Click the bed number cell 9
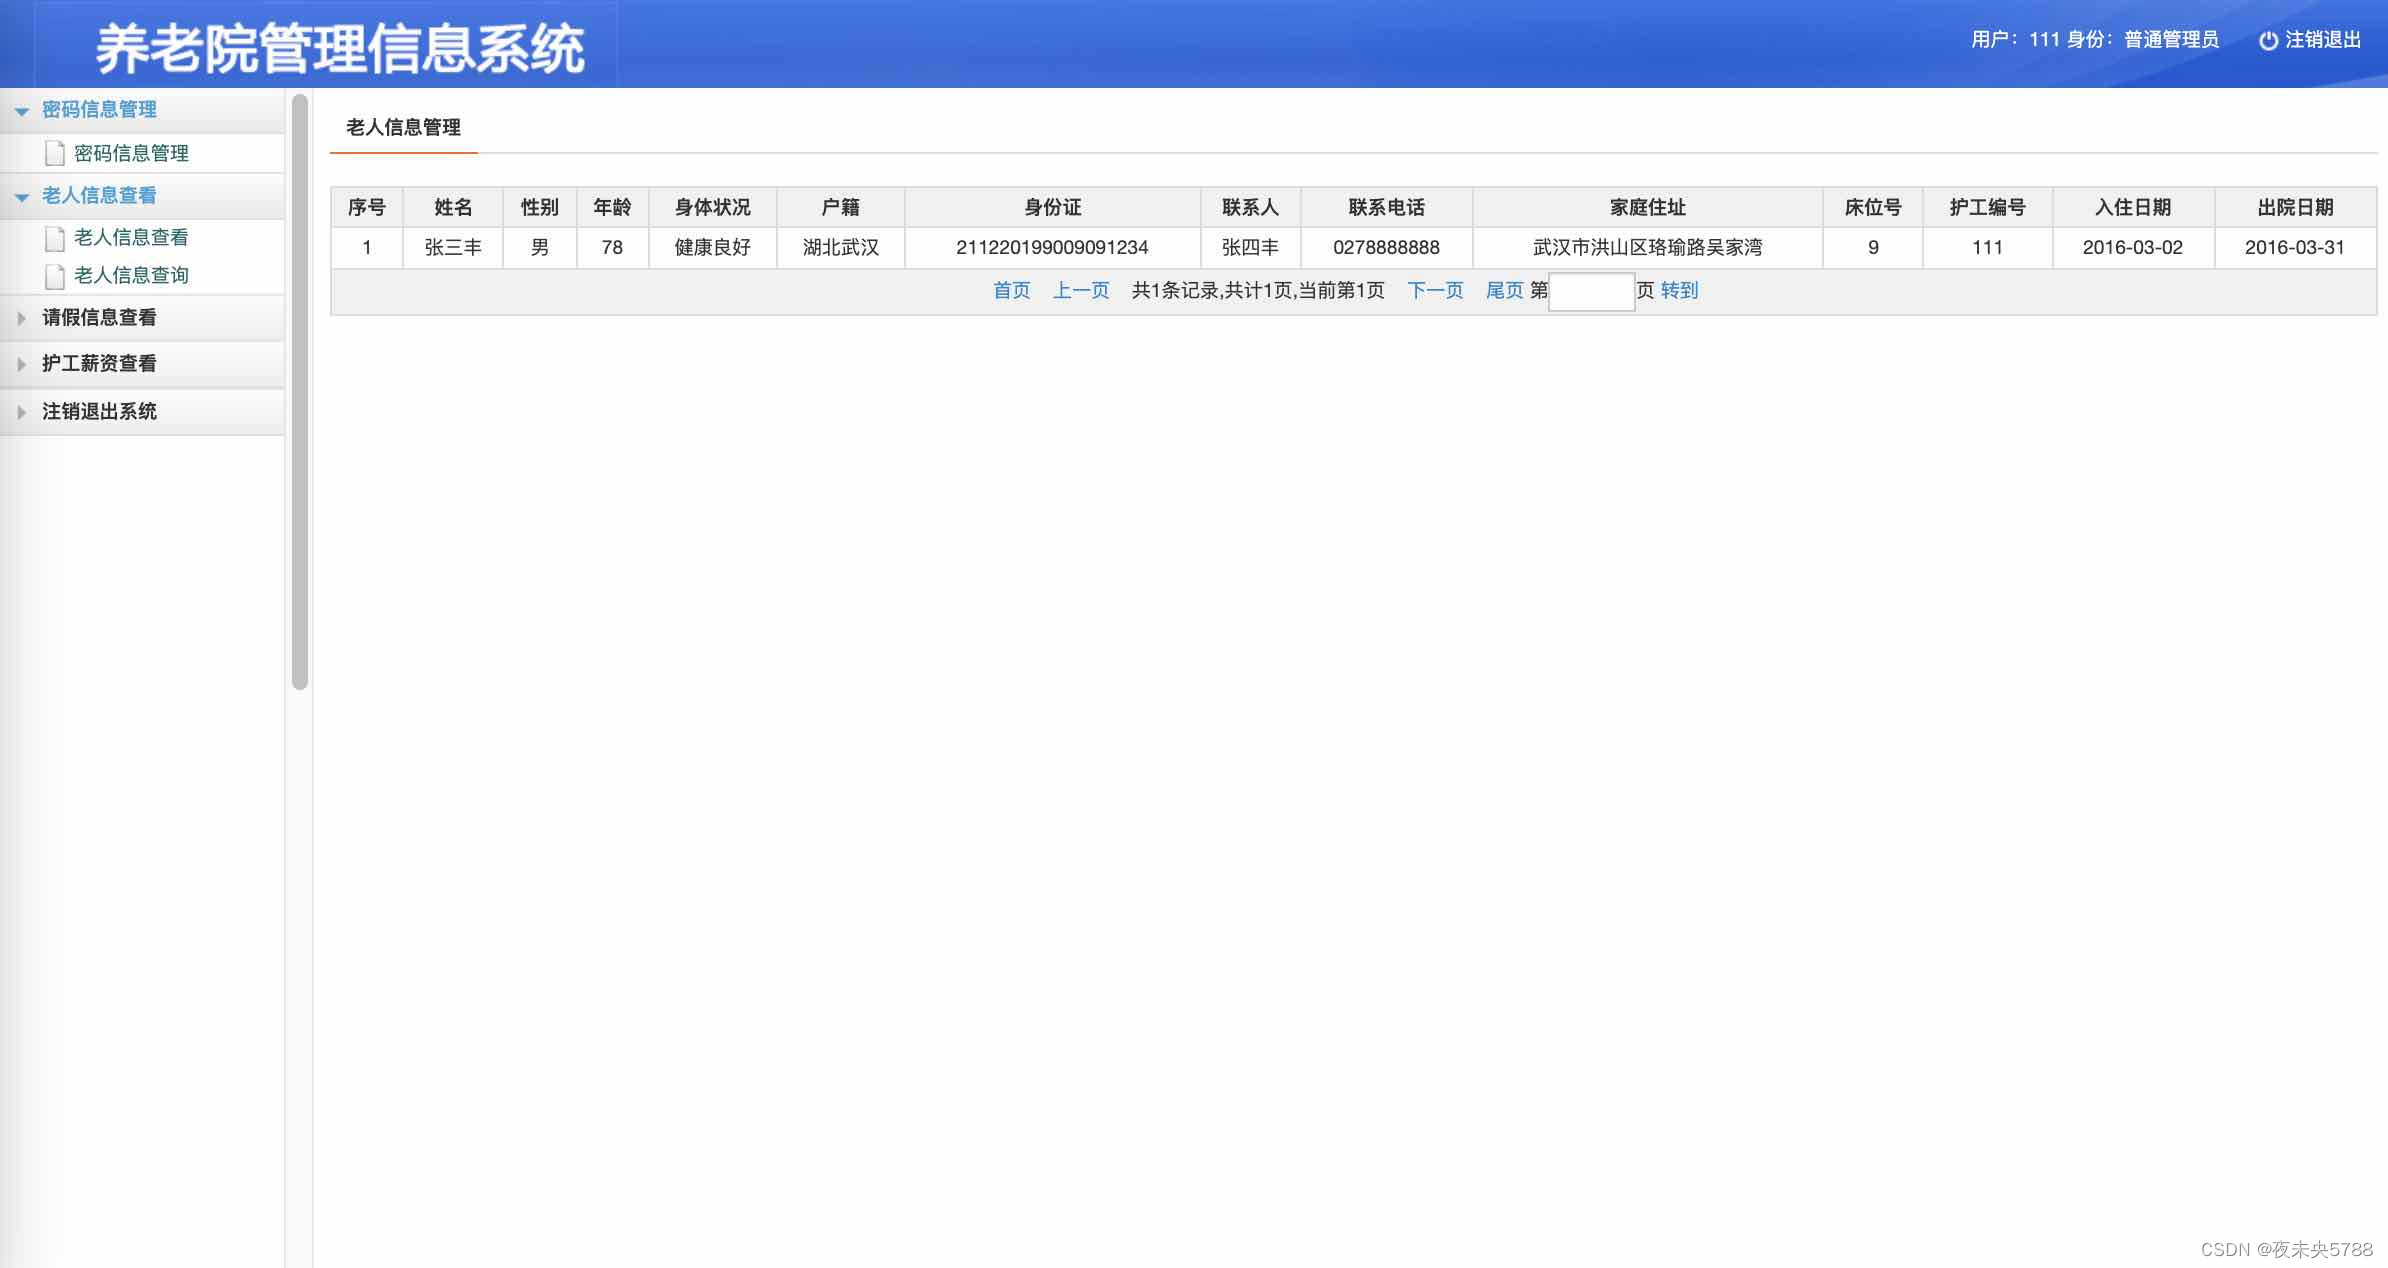The height and width of the screenshot is (1268, 2388). (x=1873, y=247)
